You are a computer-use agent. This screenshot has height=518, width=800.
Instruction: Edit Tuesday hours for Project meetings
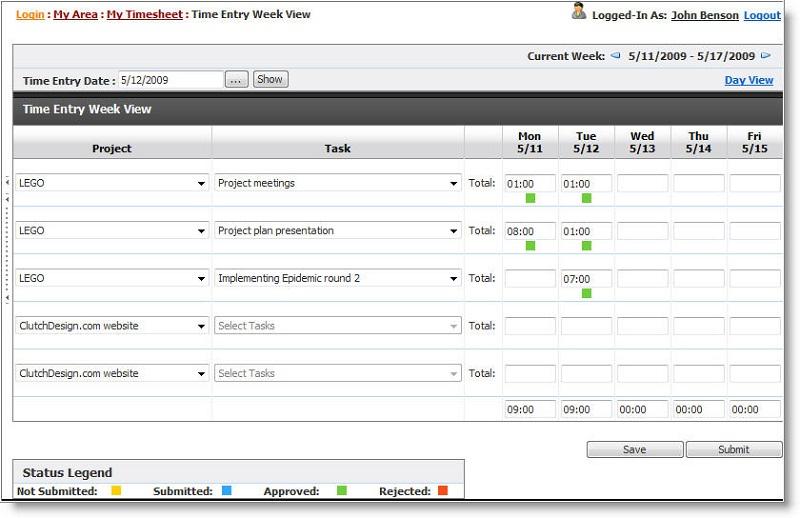587,183
